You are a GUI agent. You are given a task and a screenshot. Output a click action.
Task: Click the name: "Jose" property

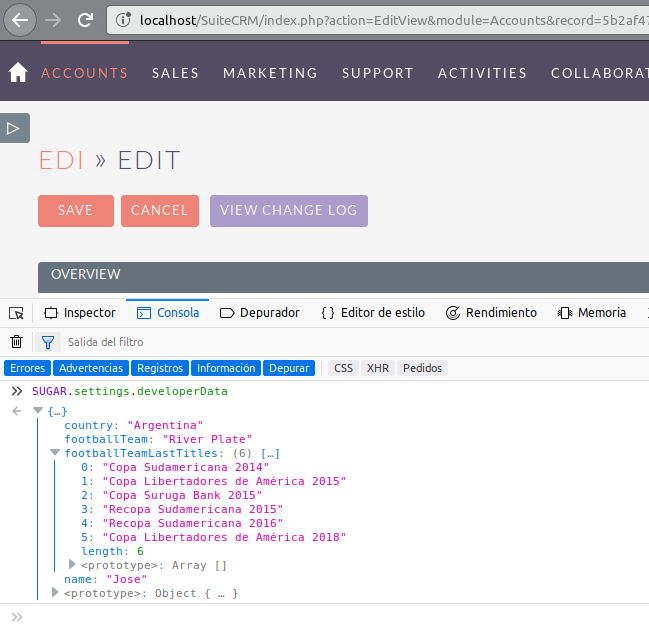click(x=106, y=579)
